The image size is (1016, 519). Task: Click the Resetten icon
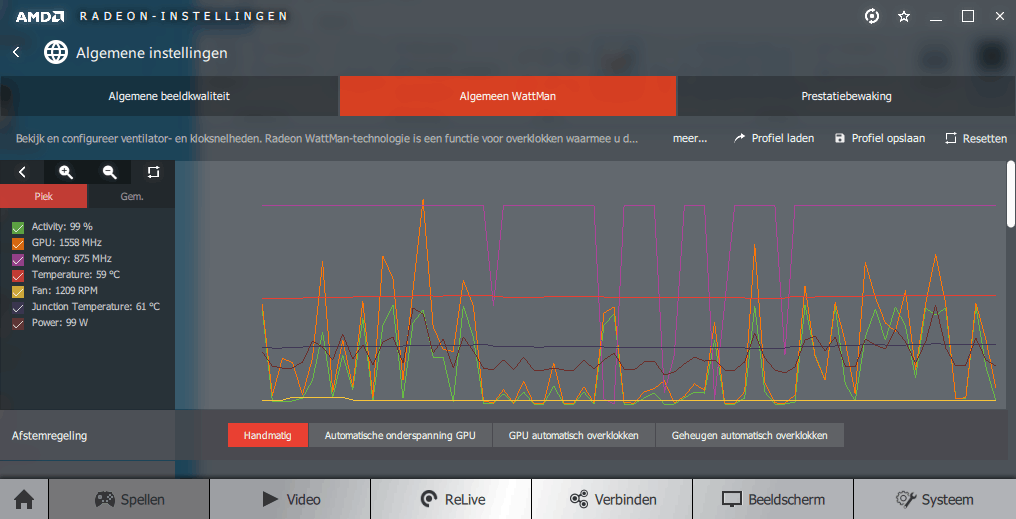[951, 138]
